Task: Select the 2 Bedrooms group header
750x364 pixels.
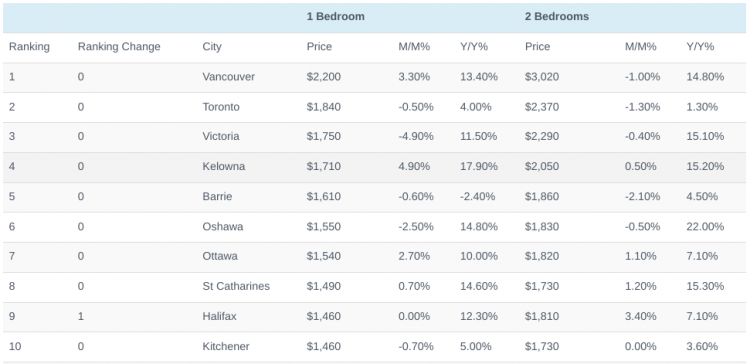Action: coord(557,16)
